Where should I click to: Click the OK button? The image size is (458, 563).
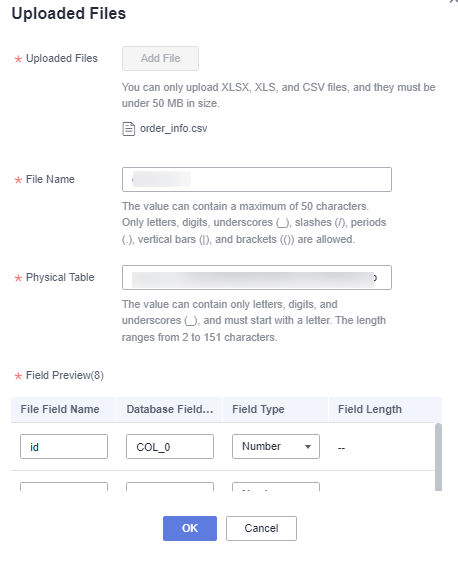click(190, 528)
